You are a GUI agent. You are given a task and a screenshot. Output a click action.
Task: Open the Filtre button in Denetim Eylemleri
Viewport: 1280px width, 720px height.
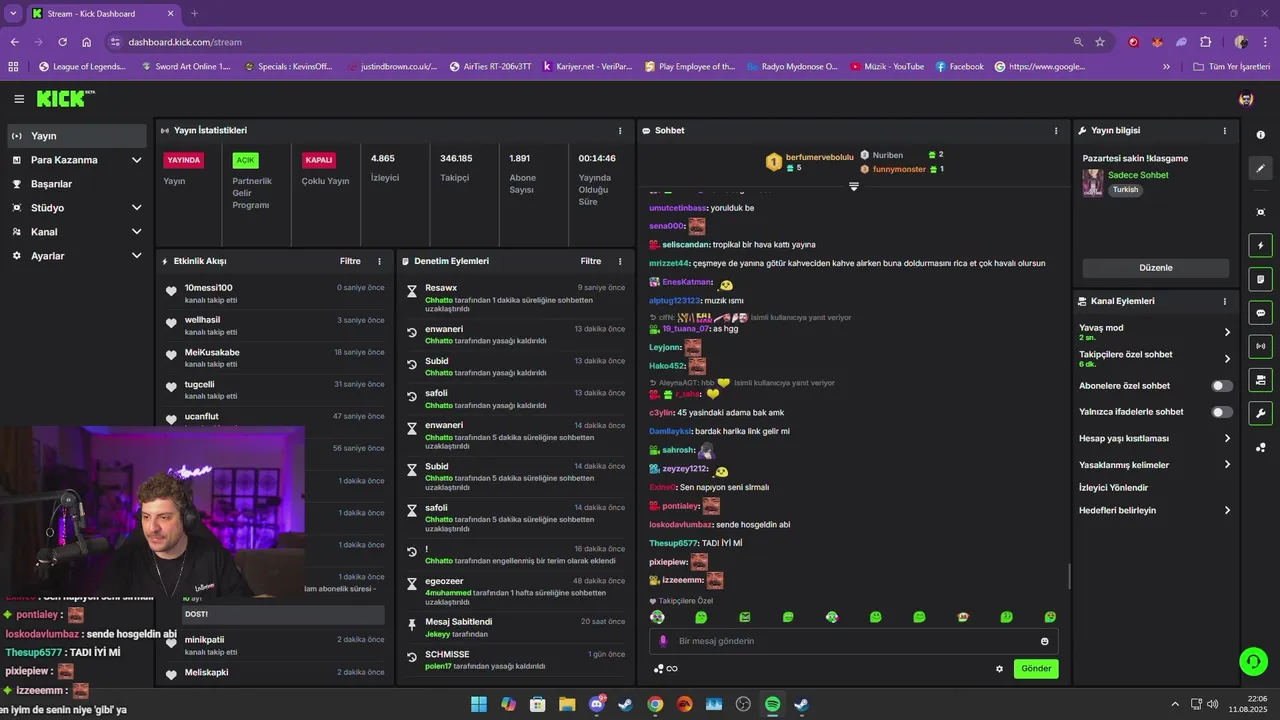coord(591,261)
